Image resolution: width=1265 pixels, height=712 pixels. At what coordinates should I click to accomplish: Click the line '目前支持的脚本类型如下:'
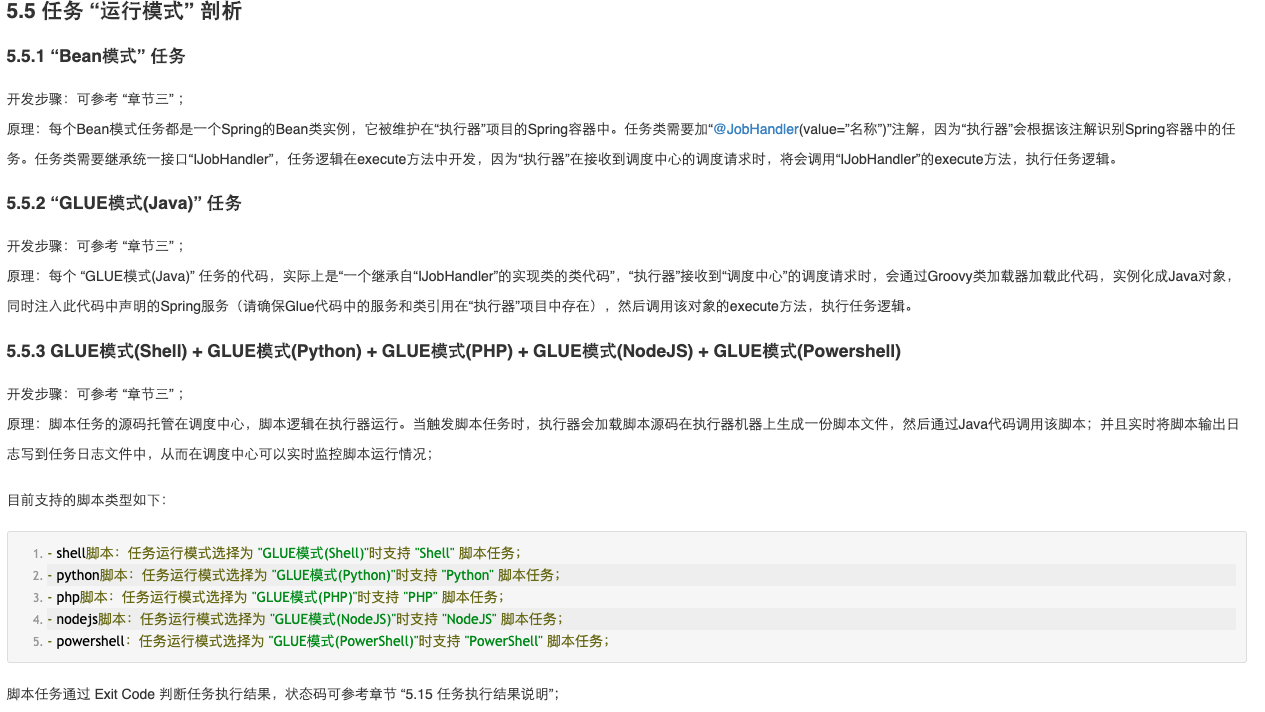point(87,499)
